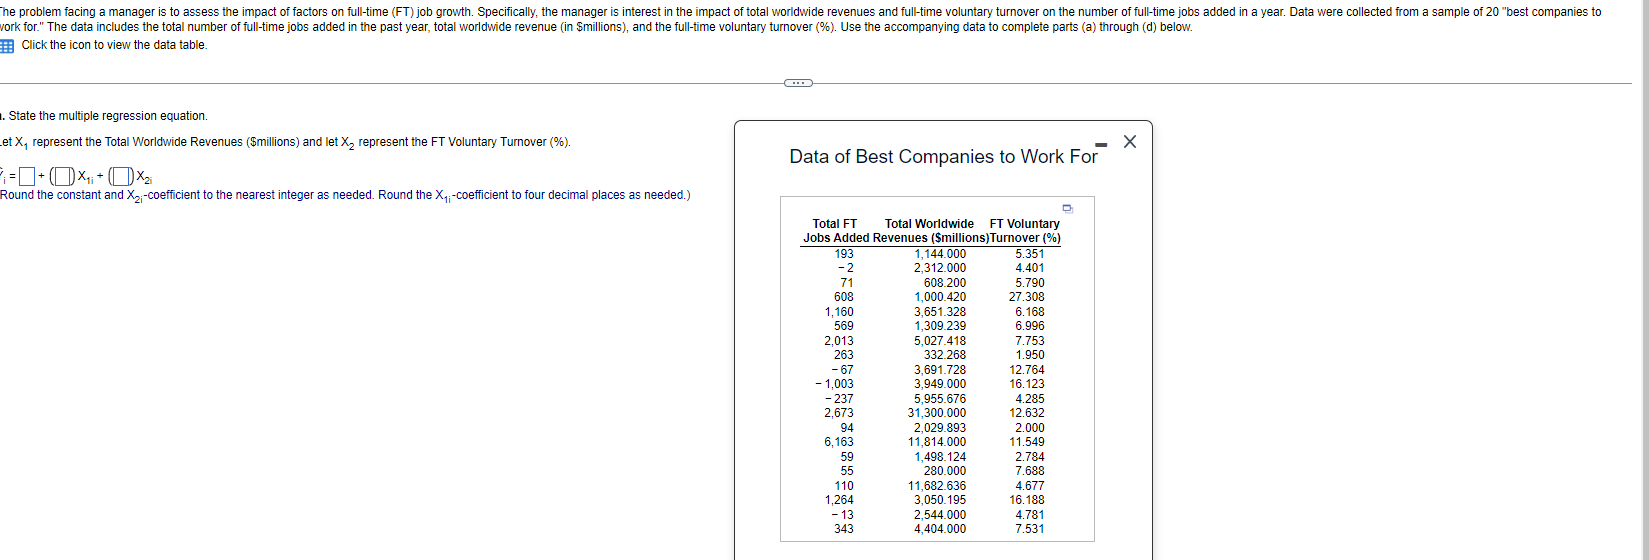The width and height of the screenshot is (1649, 560).
Task: Click the page's vertical scrollbar
Action: [x=1644, y=280]
